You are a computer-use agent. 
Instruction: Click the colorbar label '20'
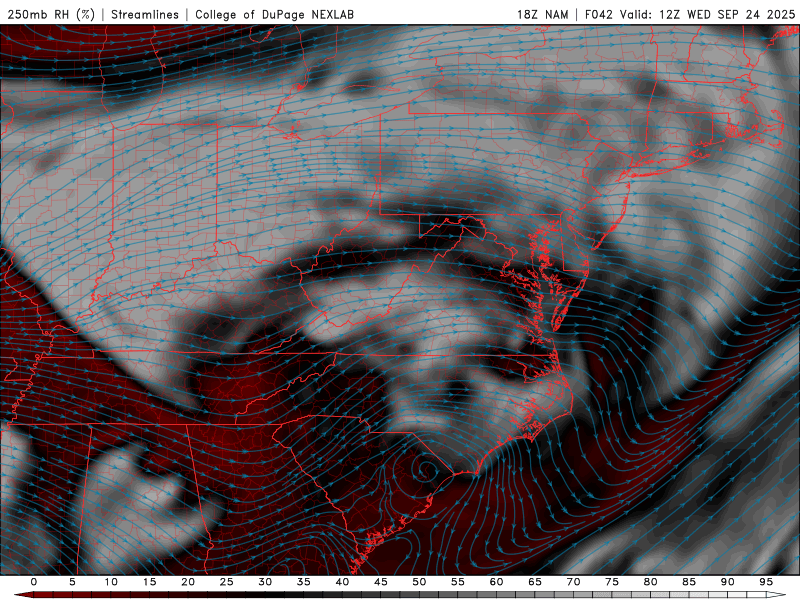188,582
